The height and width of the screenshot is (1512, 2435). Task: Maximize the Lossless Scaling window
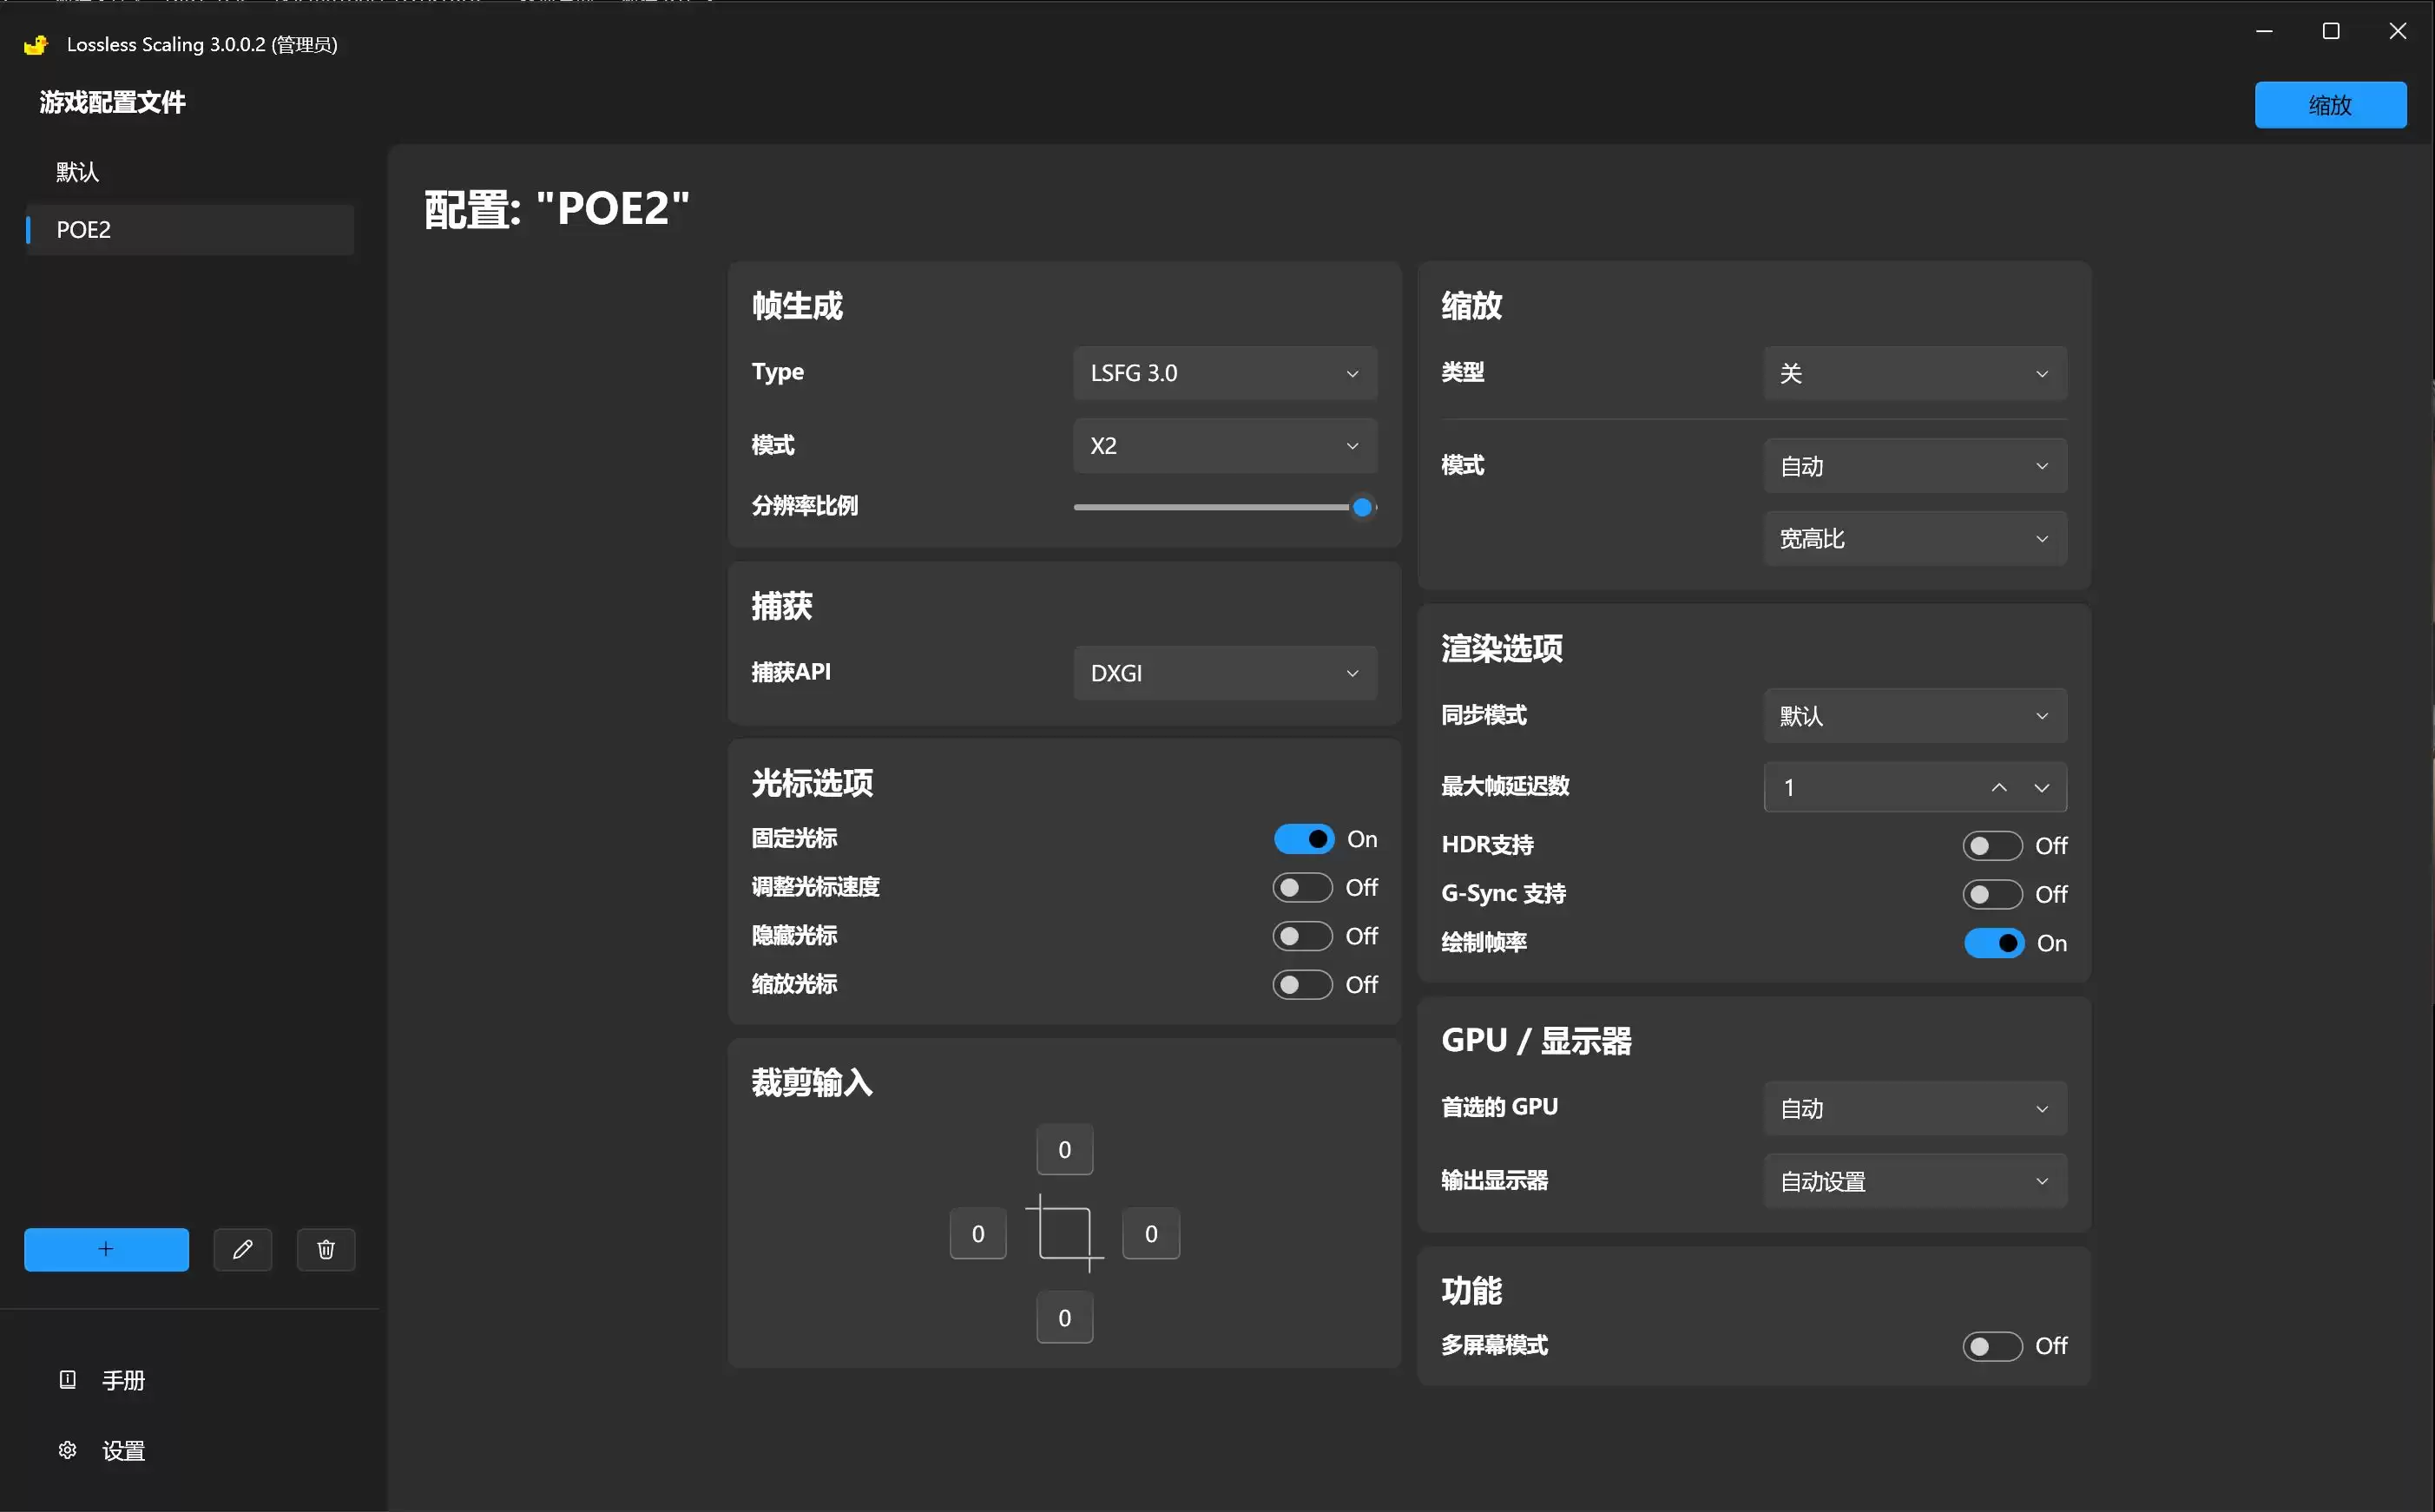point(2331,31)
